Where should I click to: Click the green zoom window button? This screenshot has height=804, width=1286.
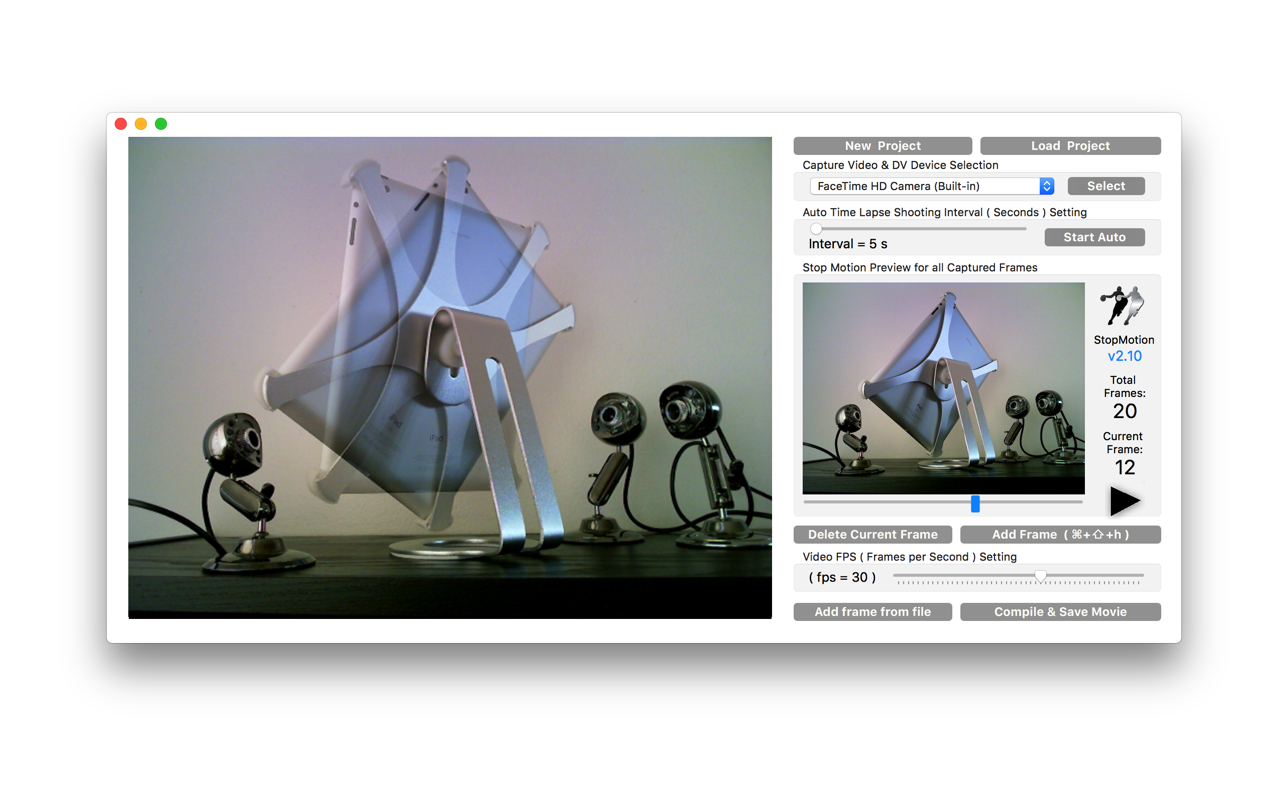161,124
